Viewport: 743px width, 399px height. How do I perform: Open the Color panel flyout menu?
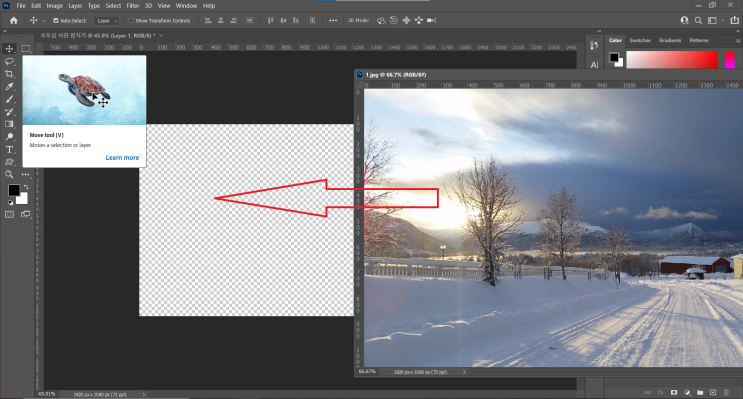pyautogui.click(x=738, y=40)
